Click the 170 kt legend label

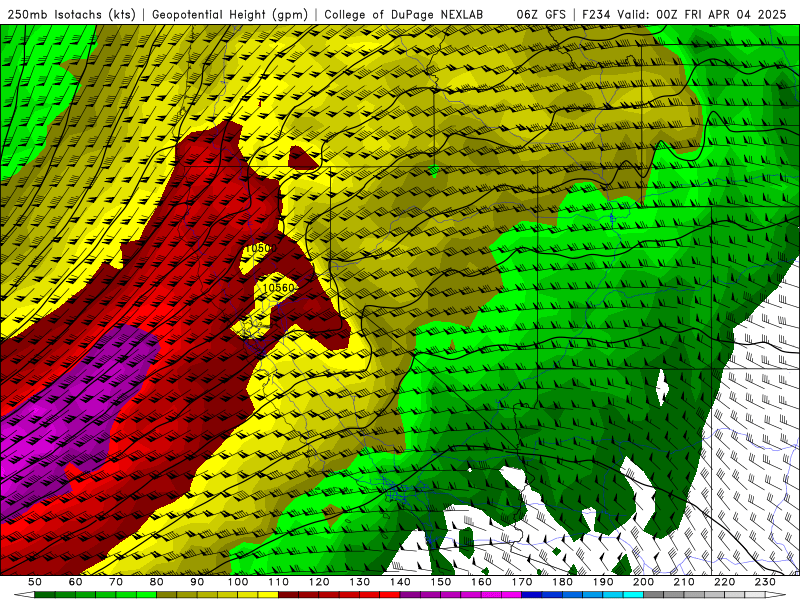(x=522, y=582)
